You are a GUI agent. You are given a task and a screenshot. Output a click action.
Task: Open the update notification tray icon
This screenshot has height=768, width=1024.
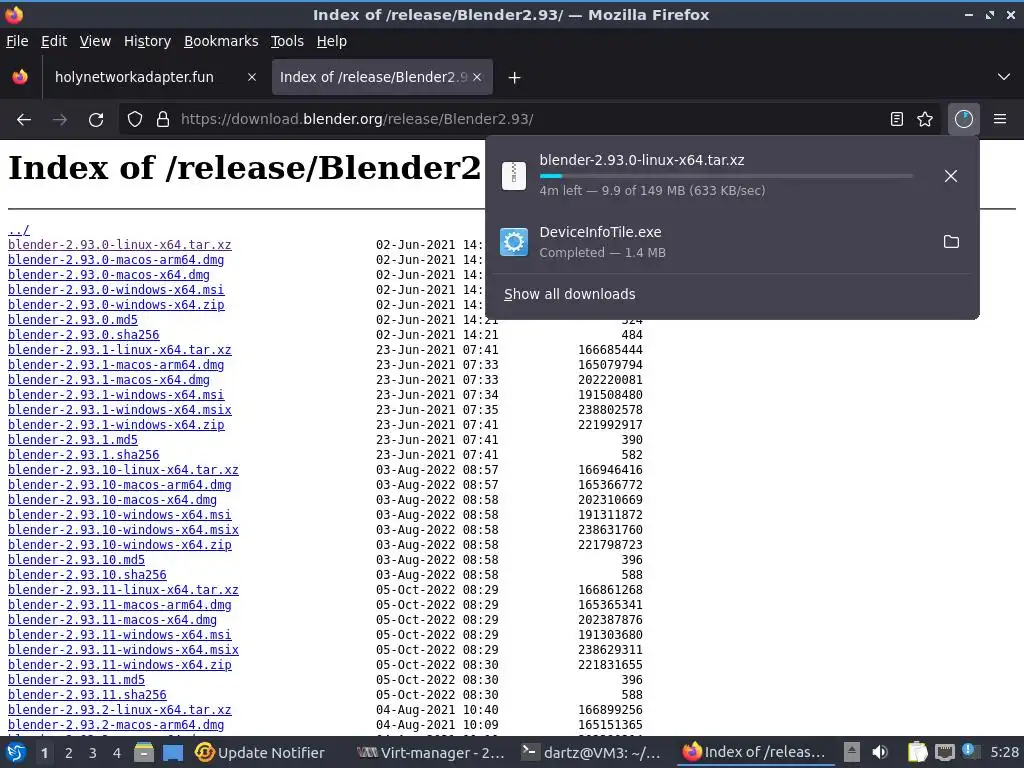(970, 751)
